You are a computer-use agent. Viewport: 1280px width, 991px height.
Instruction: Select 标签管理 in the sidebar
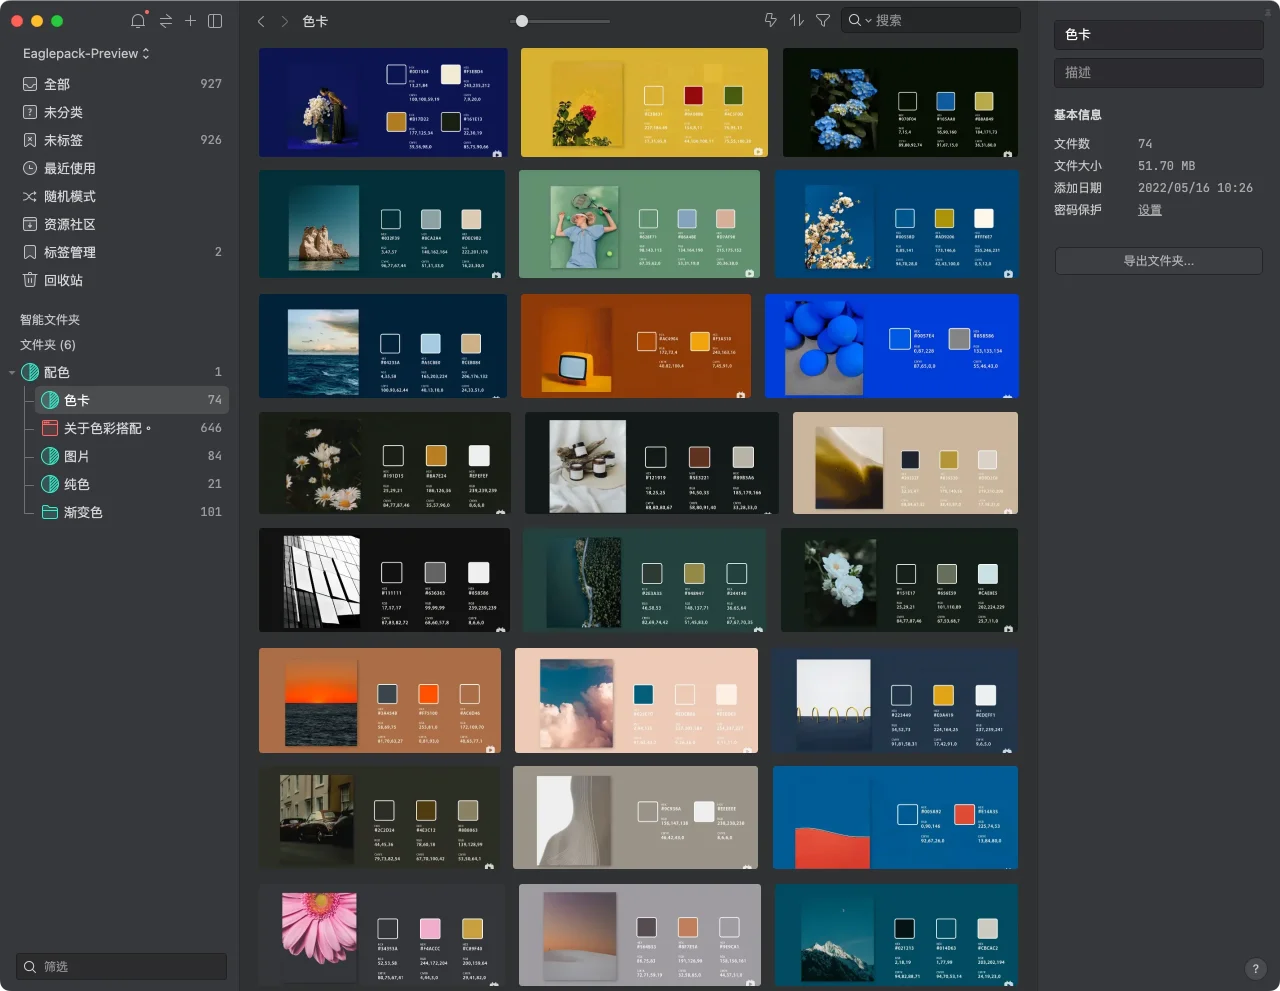click(69, 252)
